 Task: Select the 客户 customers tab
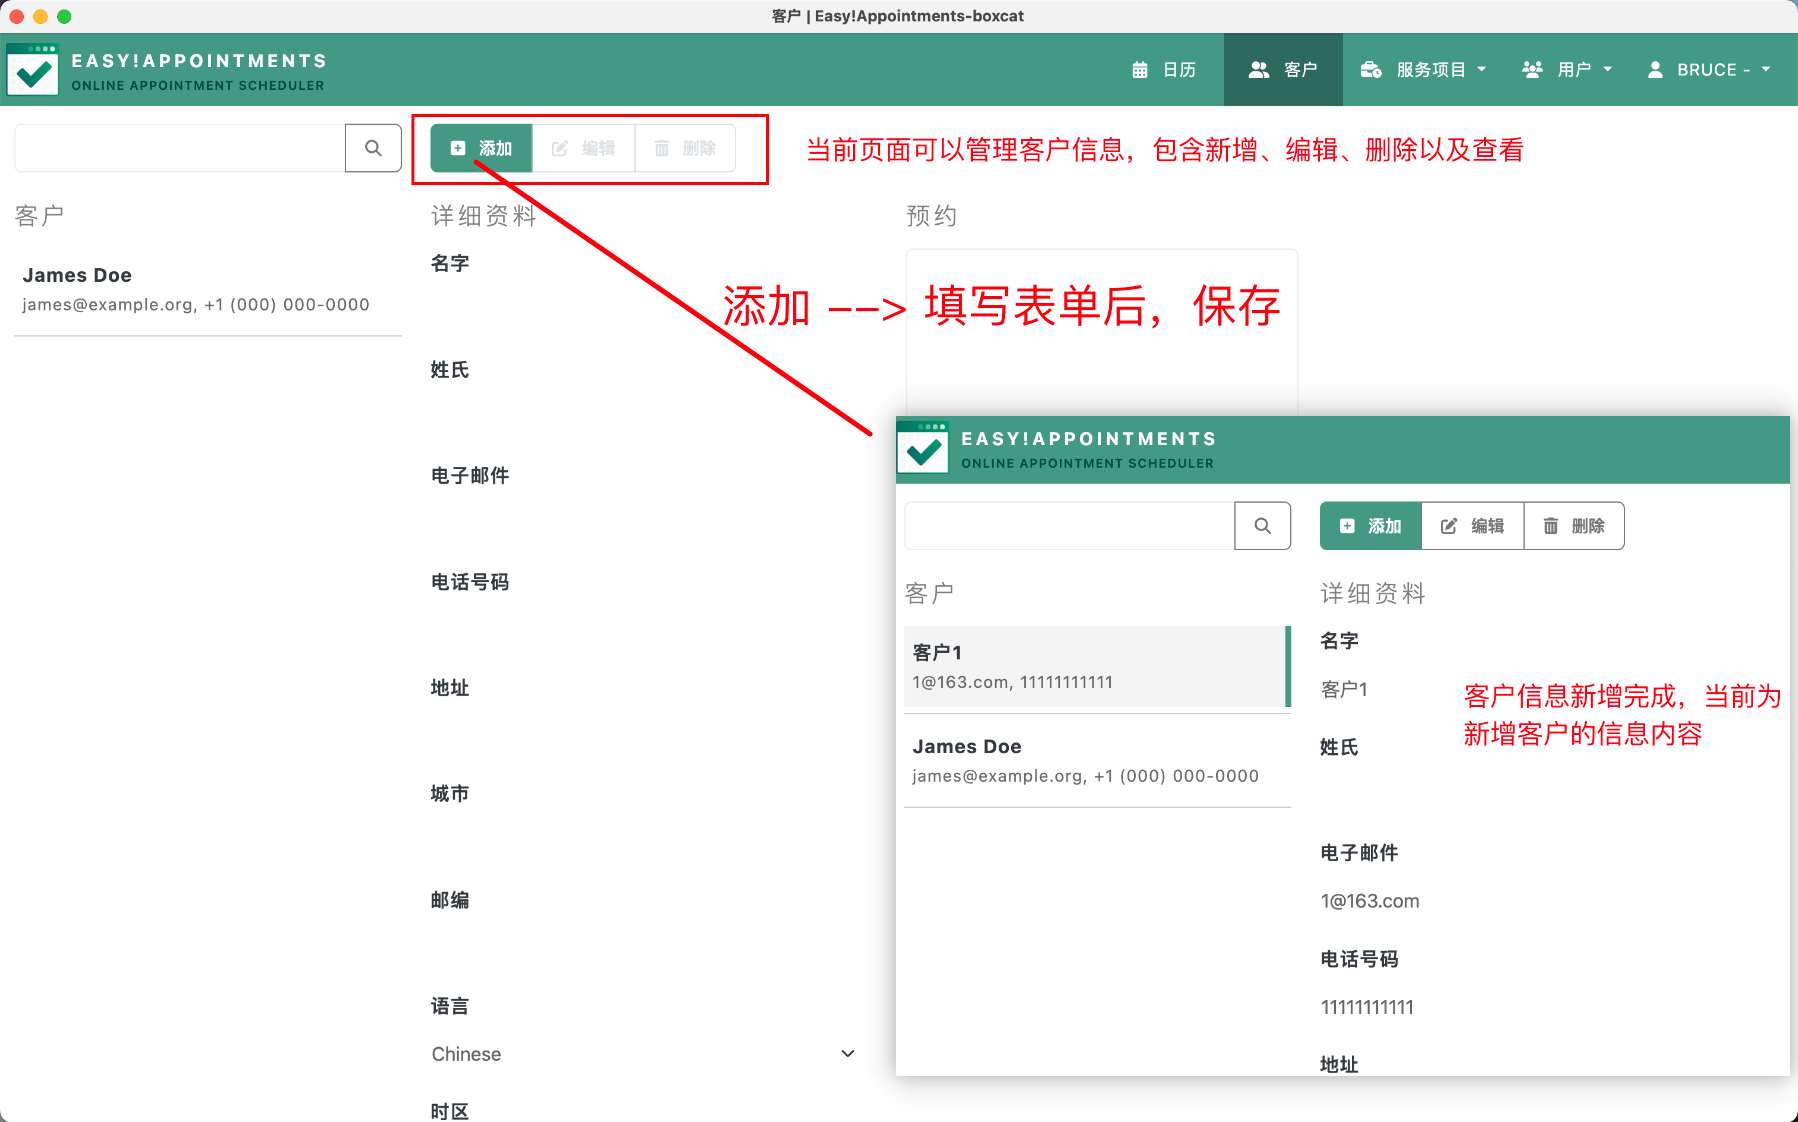point(1283,70)
